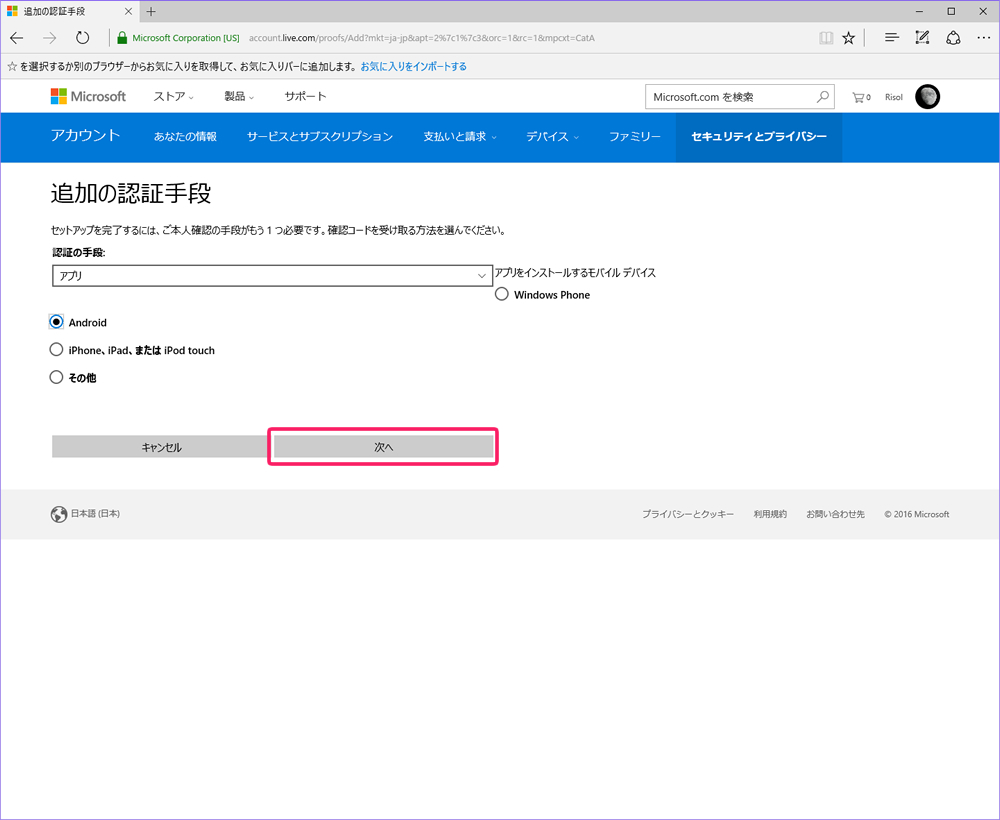Screen dimensions: 1000x820
Task: Open サービスとサブスクリプション tab
Action: tap(320, 136)
